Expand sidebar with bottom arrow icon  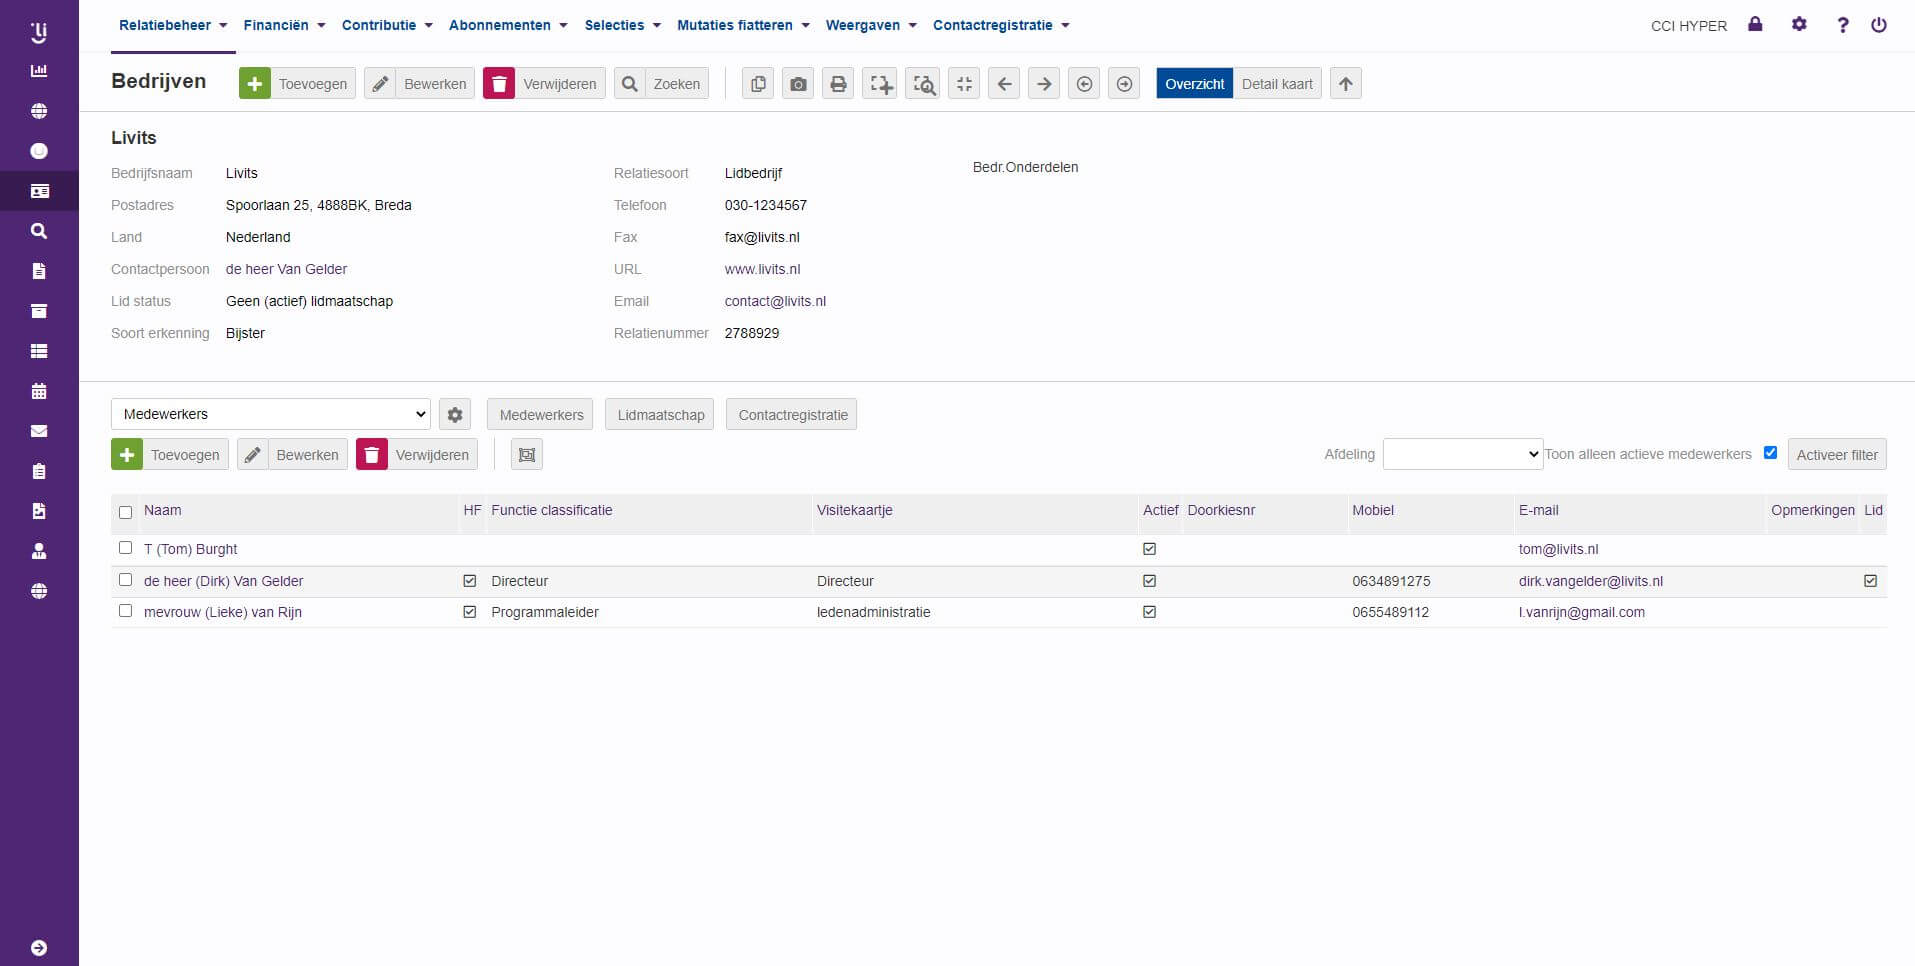pos(39,948)
